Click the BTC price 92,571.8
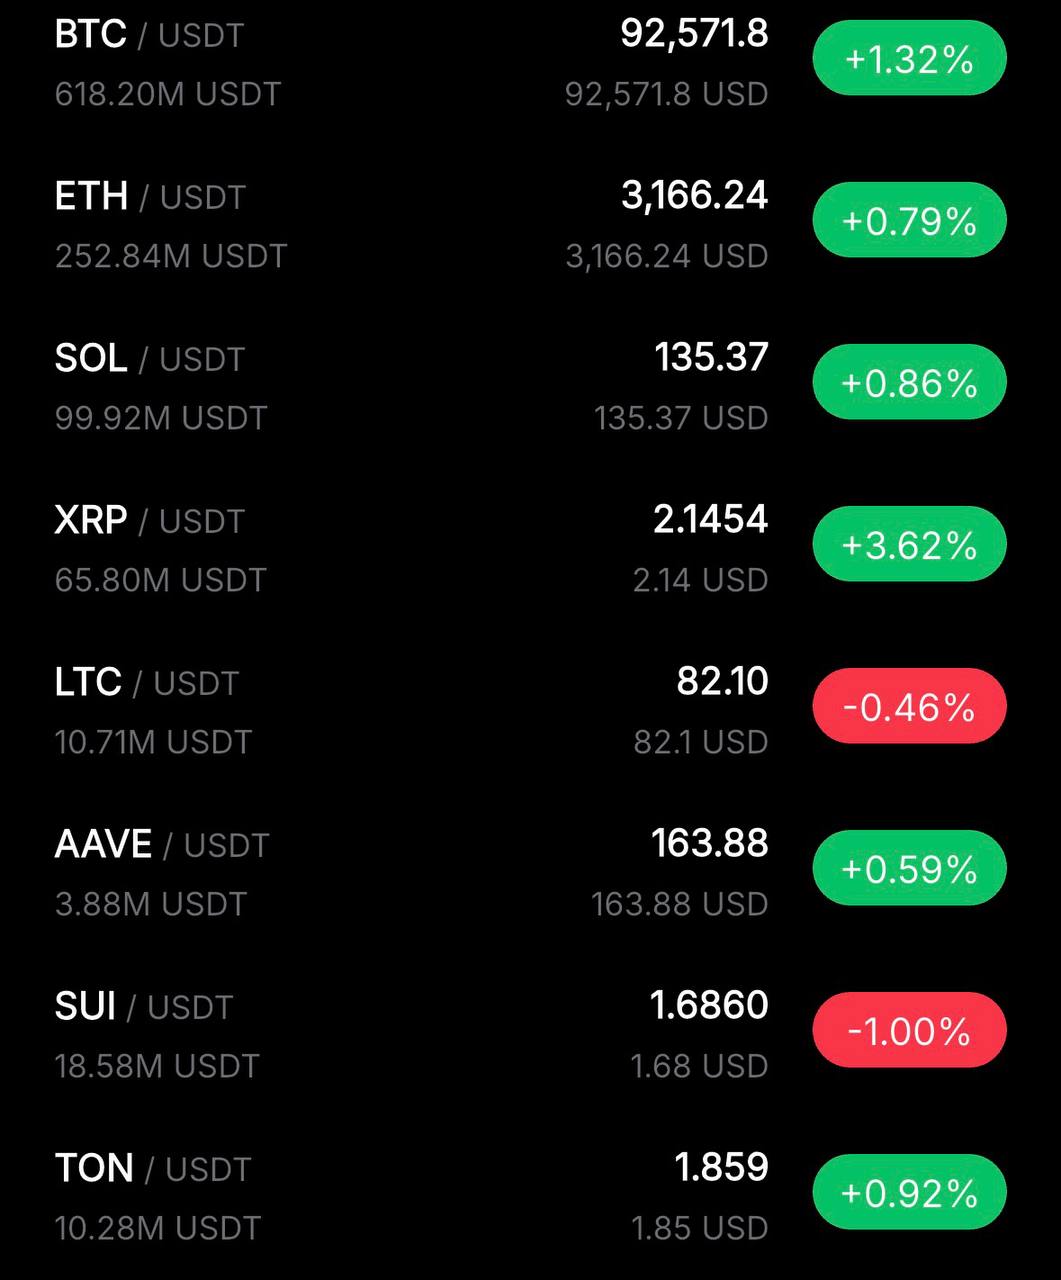The image size is (1061, 1280). pyautogui.click(x=694, y=34)
